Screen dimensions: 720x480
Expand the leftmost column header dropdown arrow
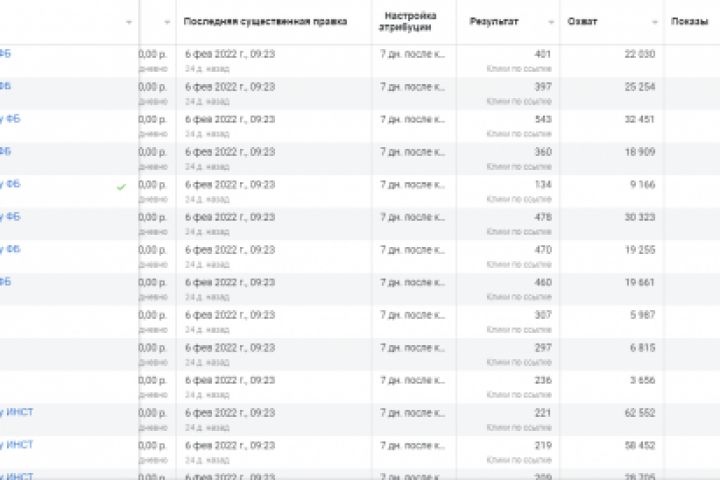click(x=129, y=22)
